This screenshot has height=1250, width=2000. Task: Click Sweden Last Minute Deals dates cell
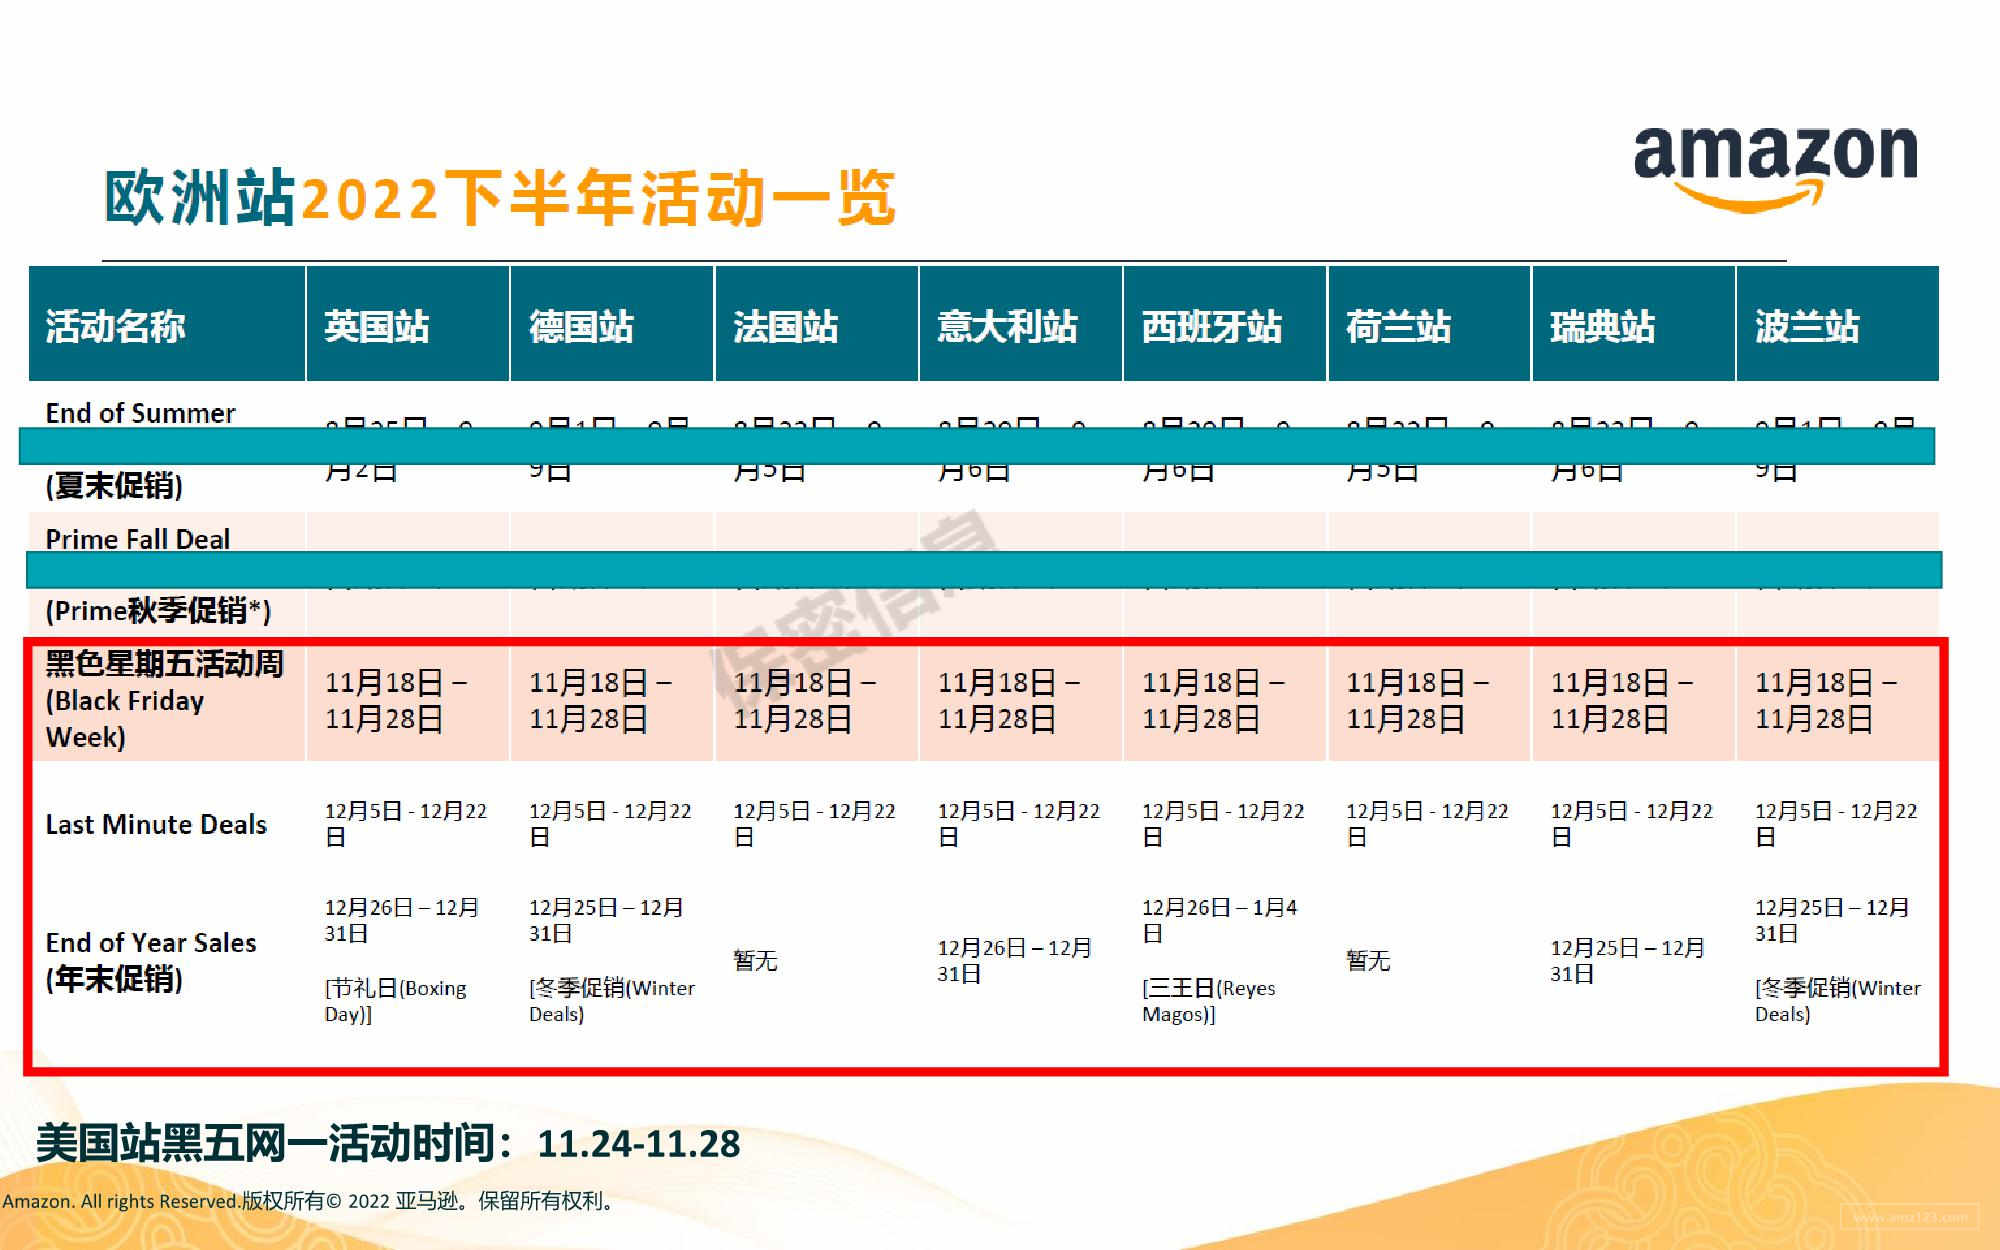(x=1632, y=823)
